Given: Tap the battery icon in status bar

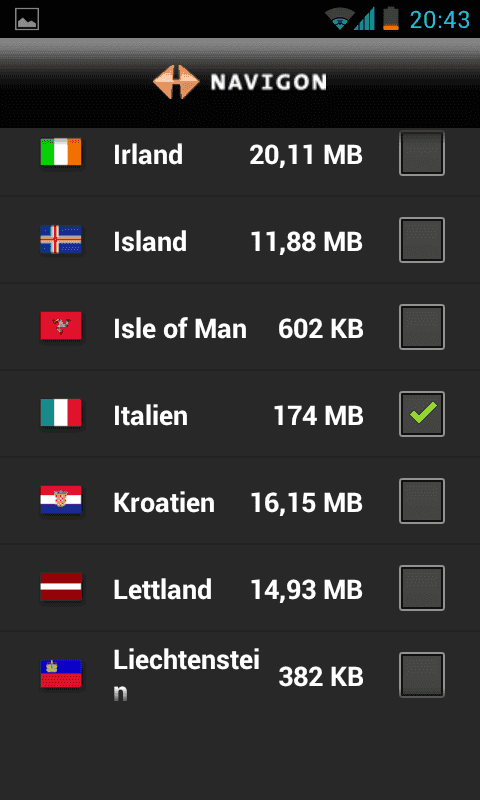Looking at the screenshot, I should tap(391, 19).
